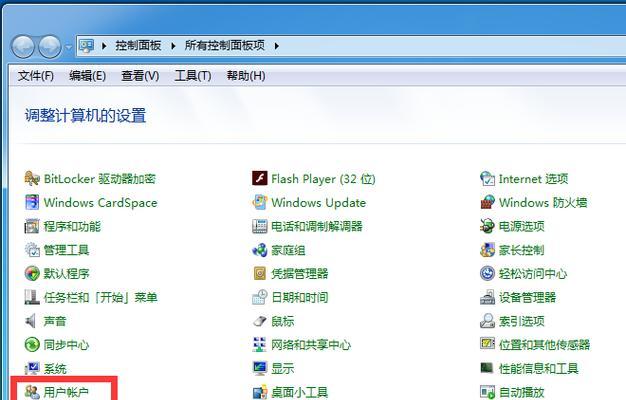This screenshot has height=400, width=626.
Task: Open recent pages dropdown beside navigation buttons
Action: pos(69,47)
